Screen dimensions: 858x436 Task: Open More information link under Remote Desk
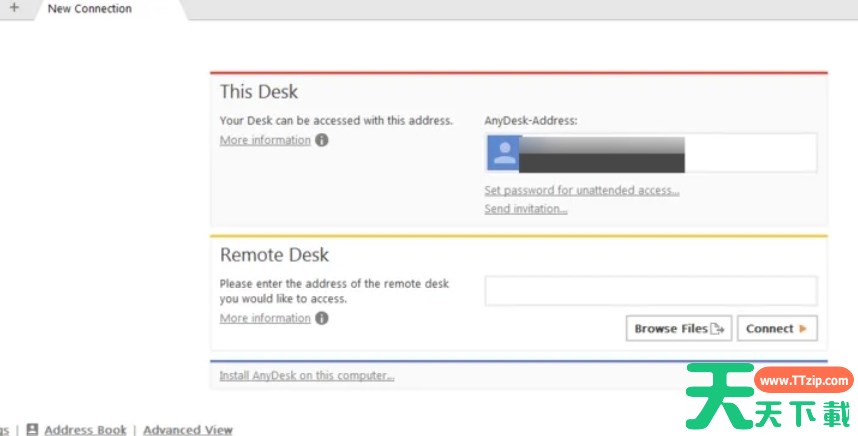265,319
